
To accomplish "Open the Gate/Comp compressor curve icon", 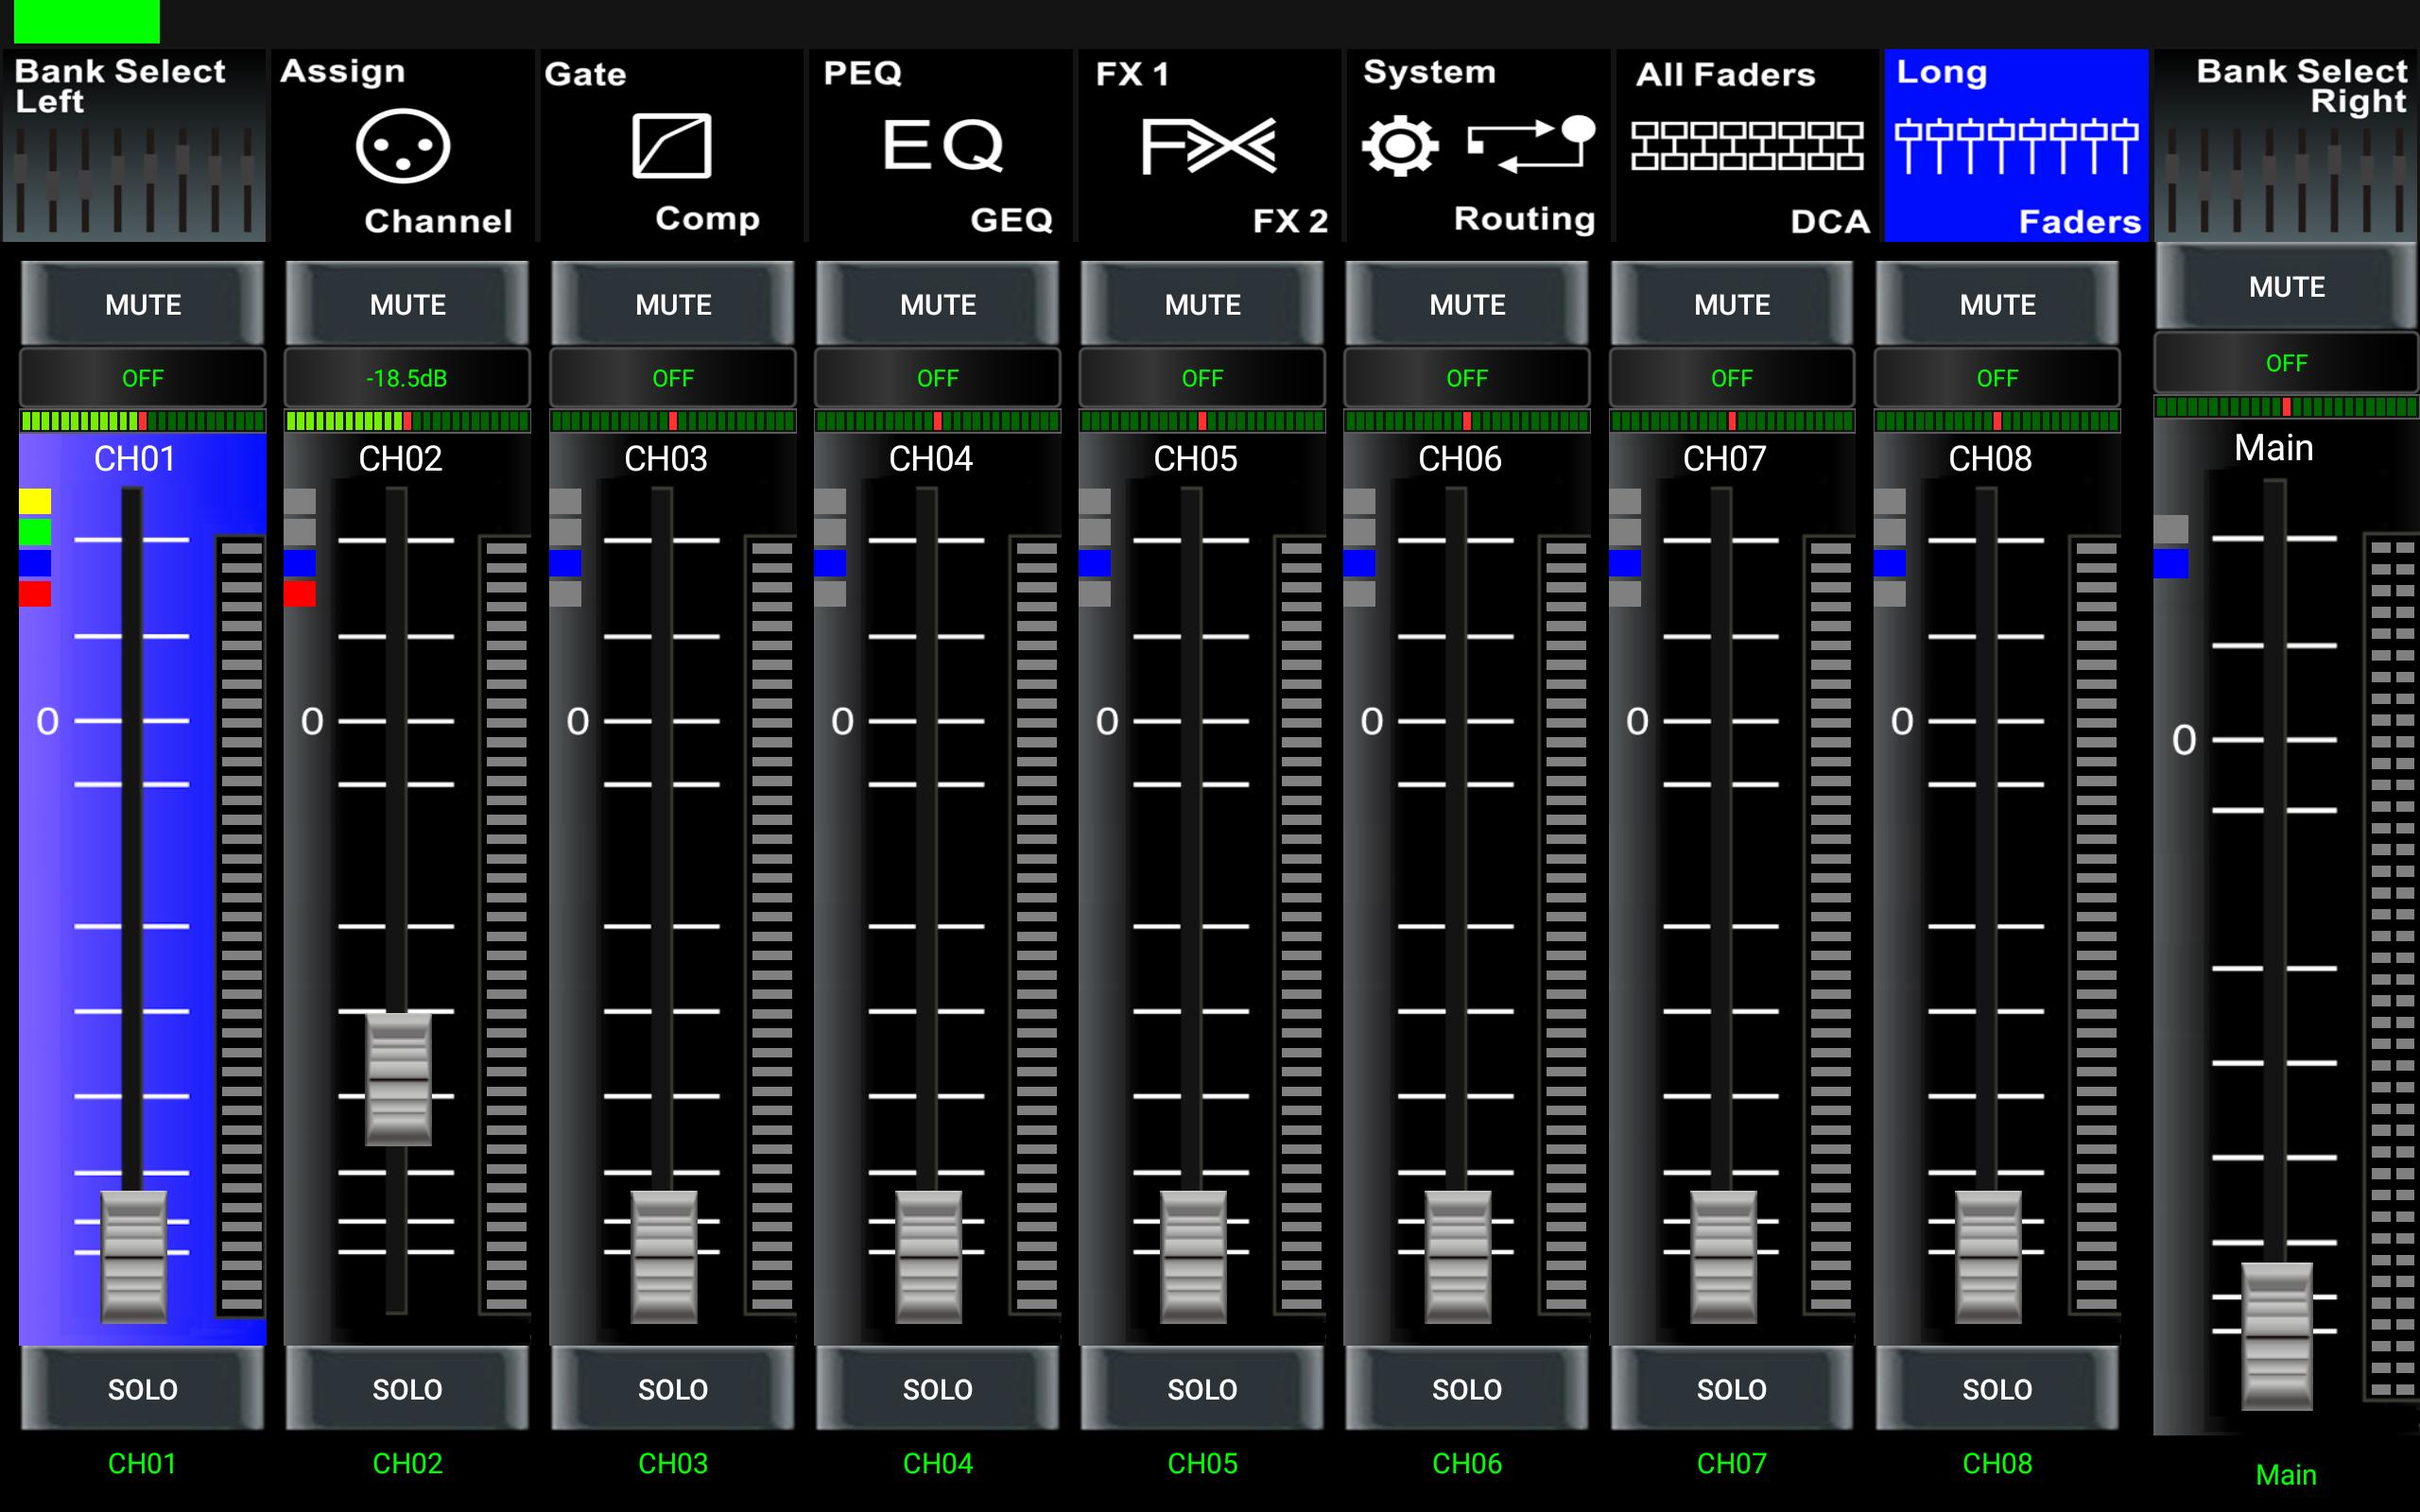I will [x=671, y=146].
